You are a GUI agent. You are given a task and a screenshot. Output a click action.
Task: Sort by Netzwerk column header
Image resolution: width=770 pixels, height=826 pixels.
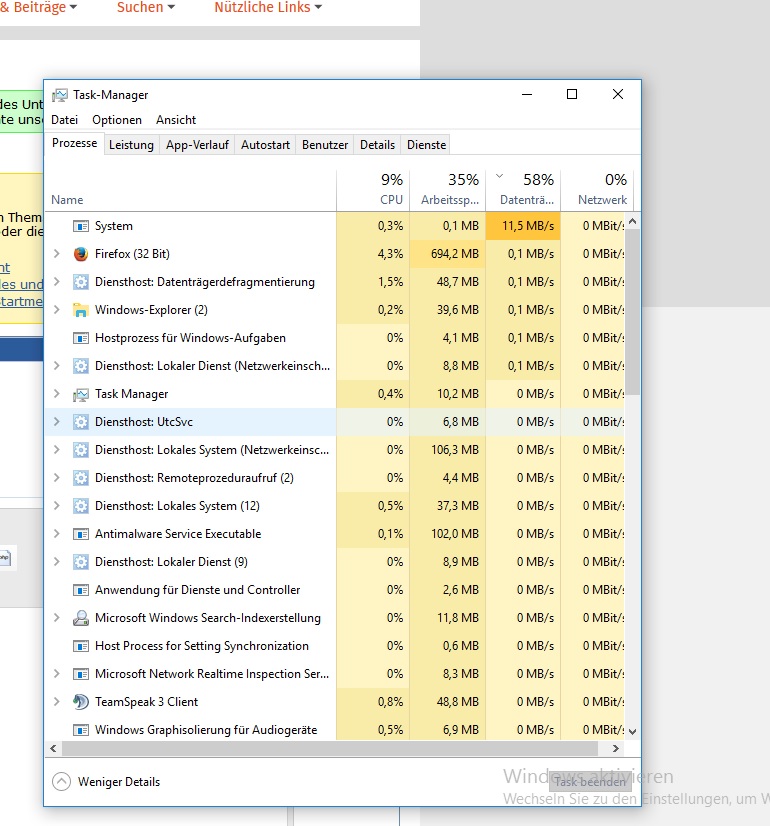[x=597, y=189]
